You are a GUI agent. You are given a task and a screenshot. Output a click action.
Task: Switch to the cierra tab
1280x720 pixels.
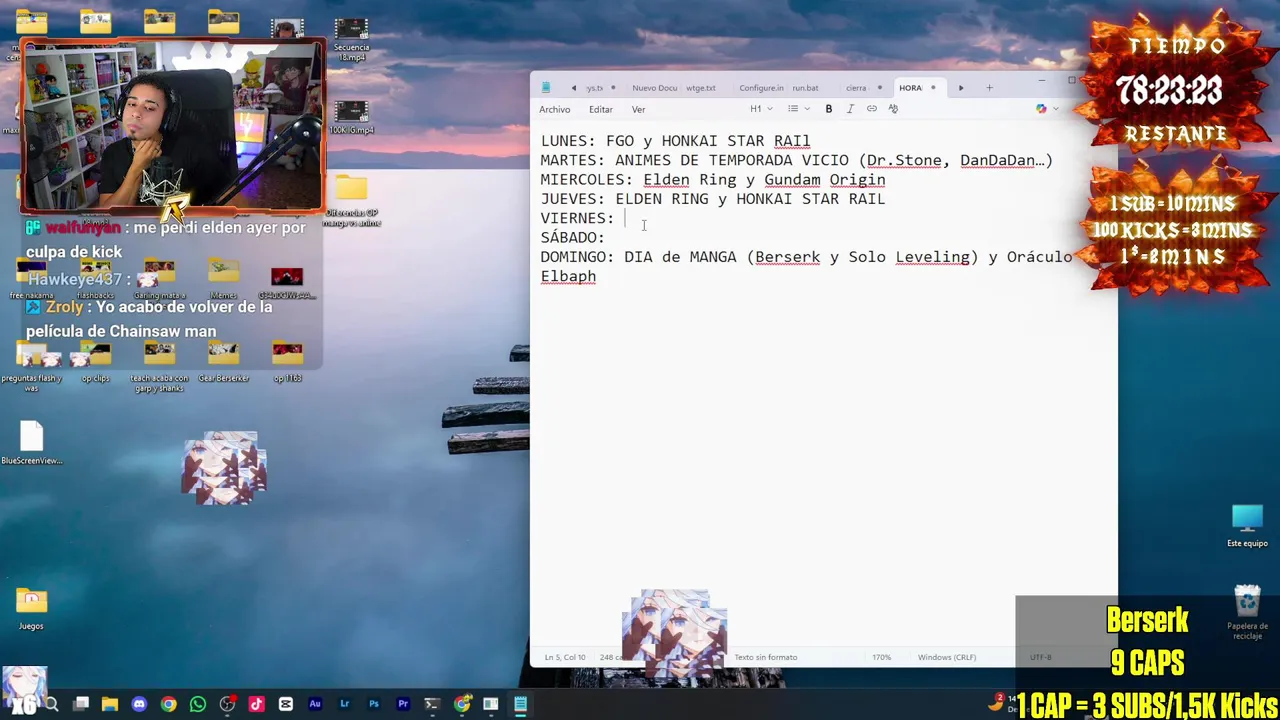click(x=856, y=88)
